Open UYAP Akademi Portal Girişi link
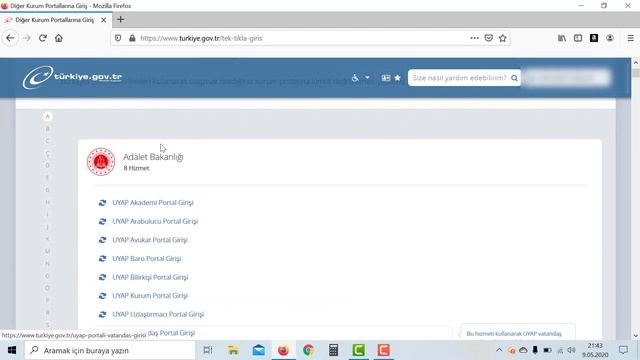The width and height of the screenshot is (640, 360). click(153, 202)
